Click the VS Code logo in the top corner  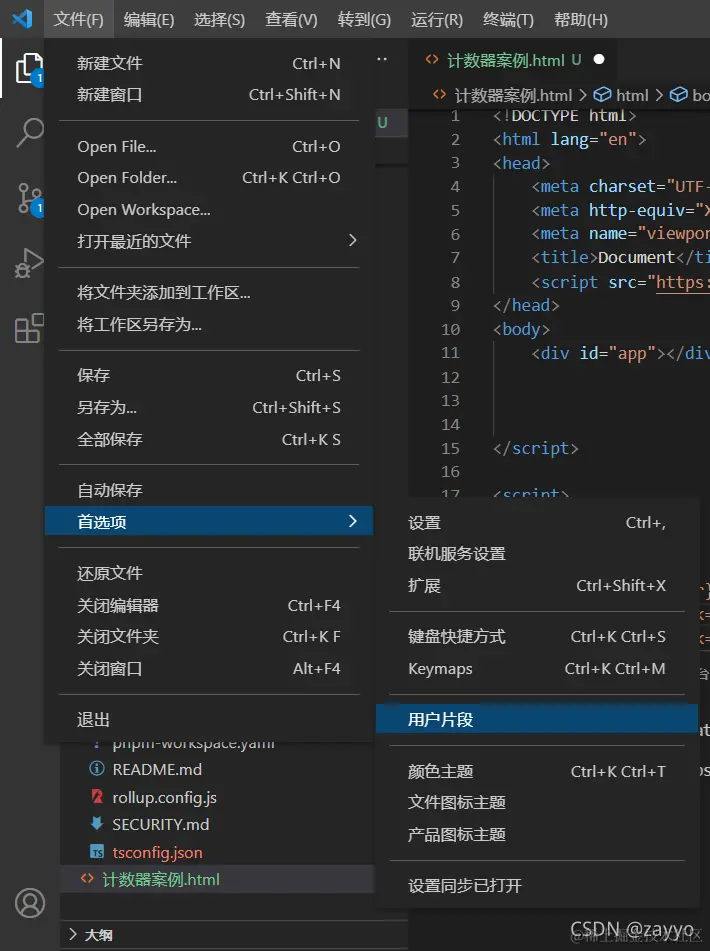pos(22,18)
